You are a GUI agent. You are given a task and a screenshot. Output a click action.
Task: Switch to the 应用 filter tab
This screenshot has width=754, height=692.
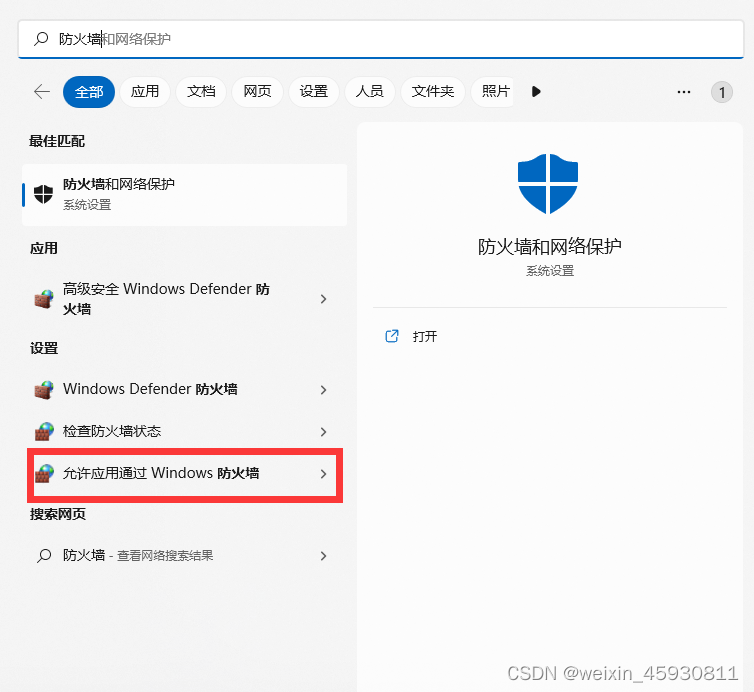coord(145,91)
